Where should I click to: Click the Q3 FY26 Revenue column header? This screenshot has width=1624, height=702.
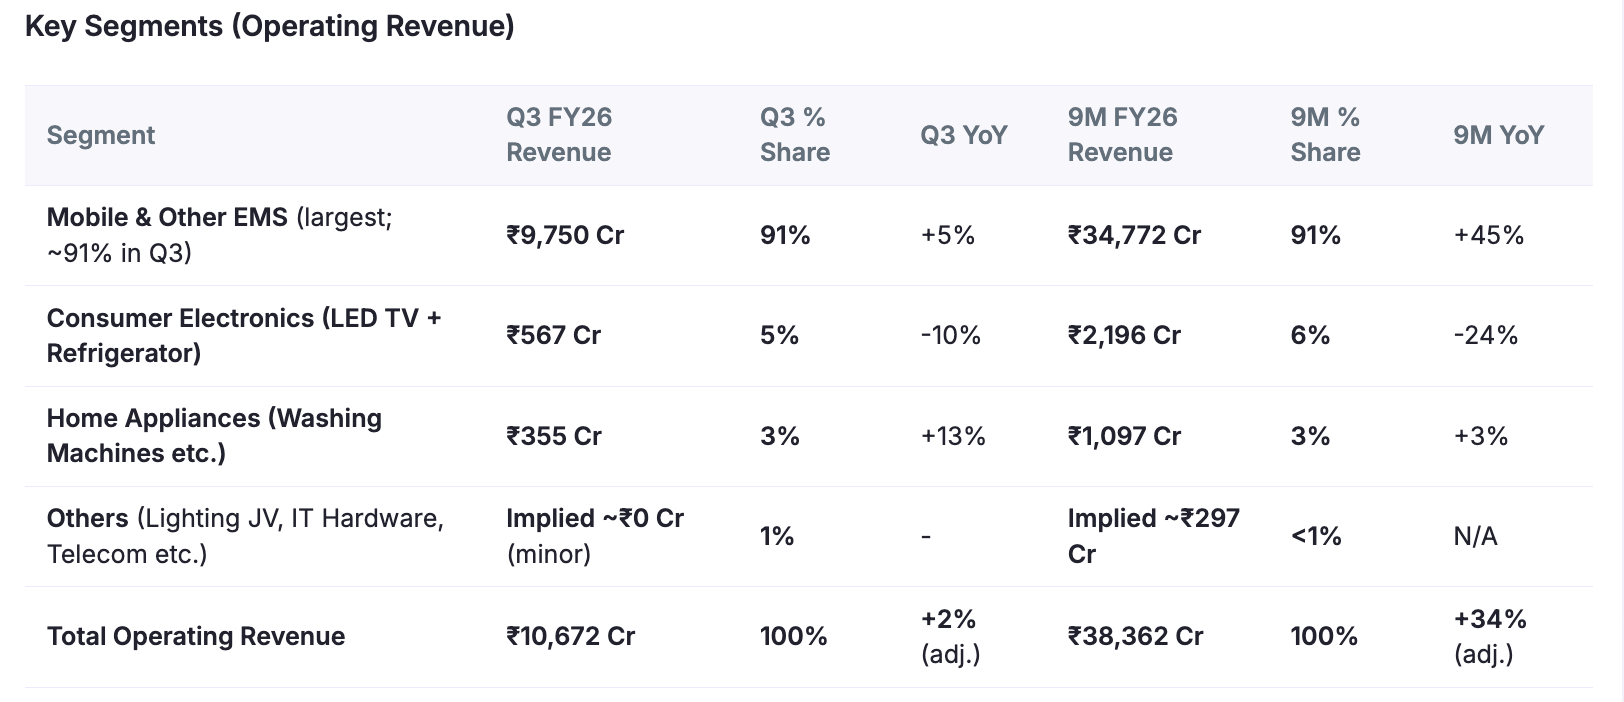558,135
